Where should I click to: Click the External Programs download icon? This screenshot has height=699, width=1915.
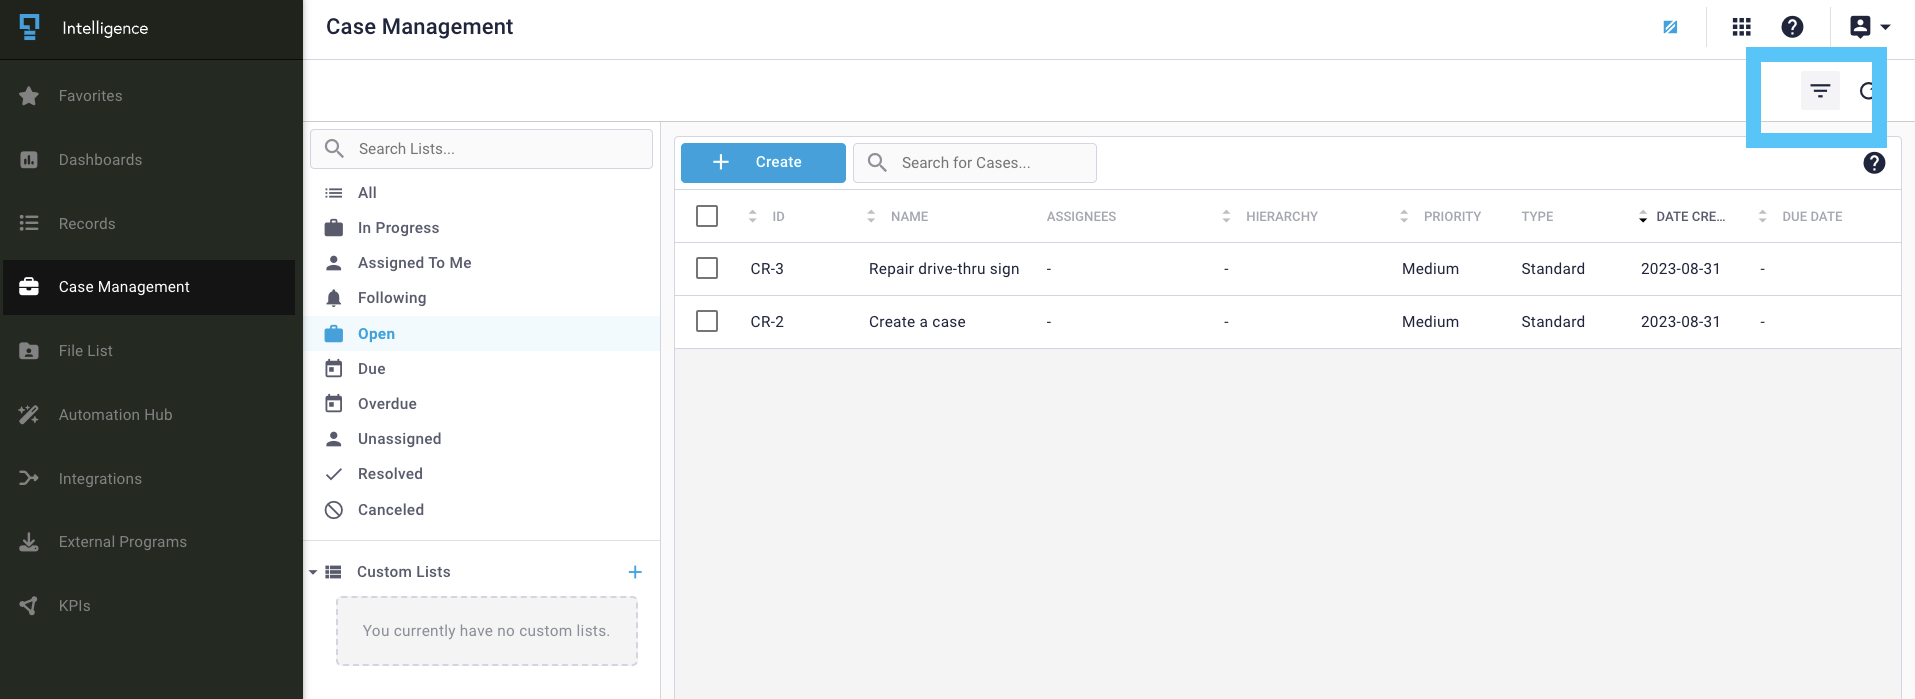(29, 542)
